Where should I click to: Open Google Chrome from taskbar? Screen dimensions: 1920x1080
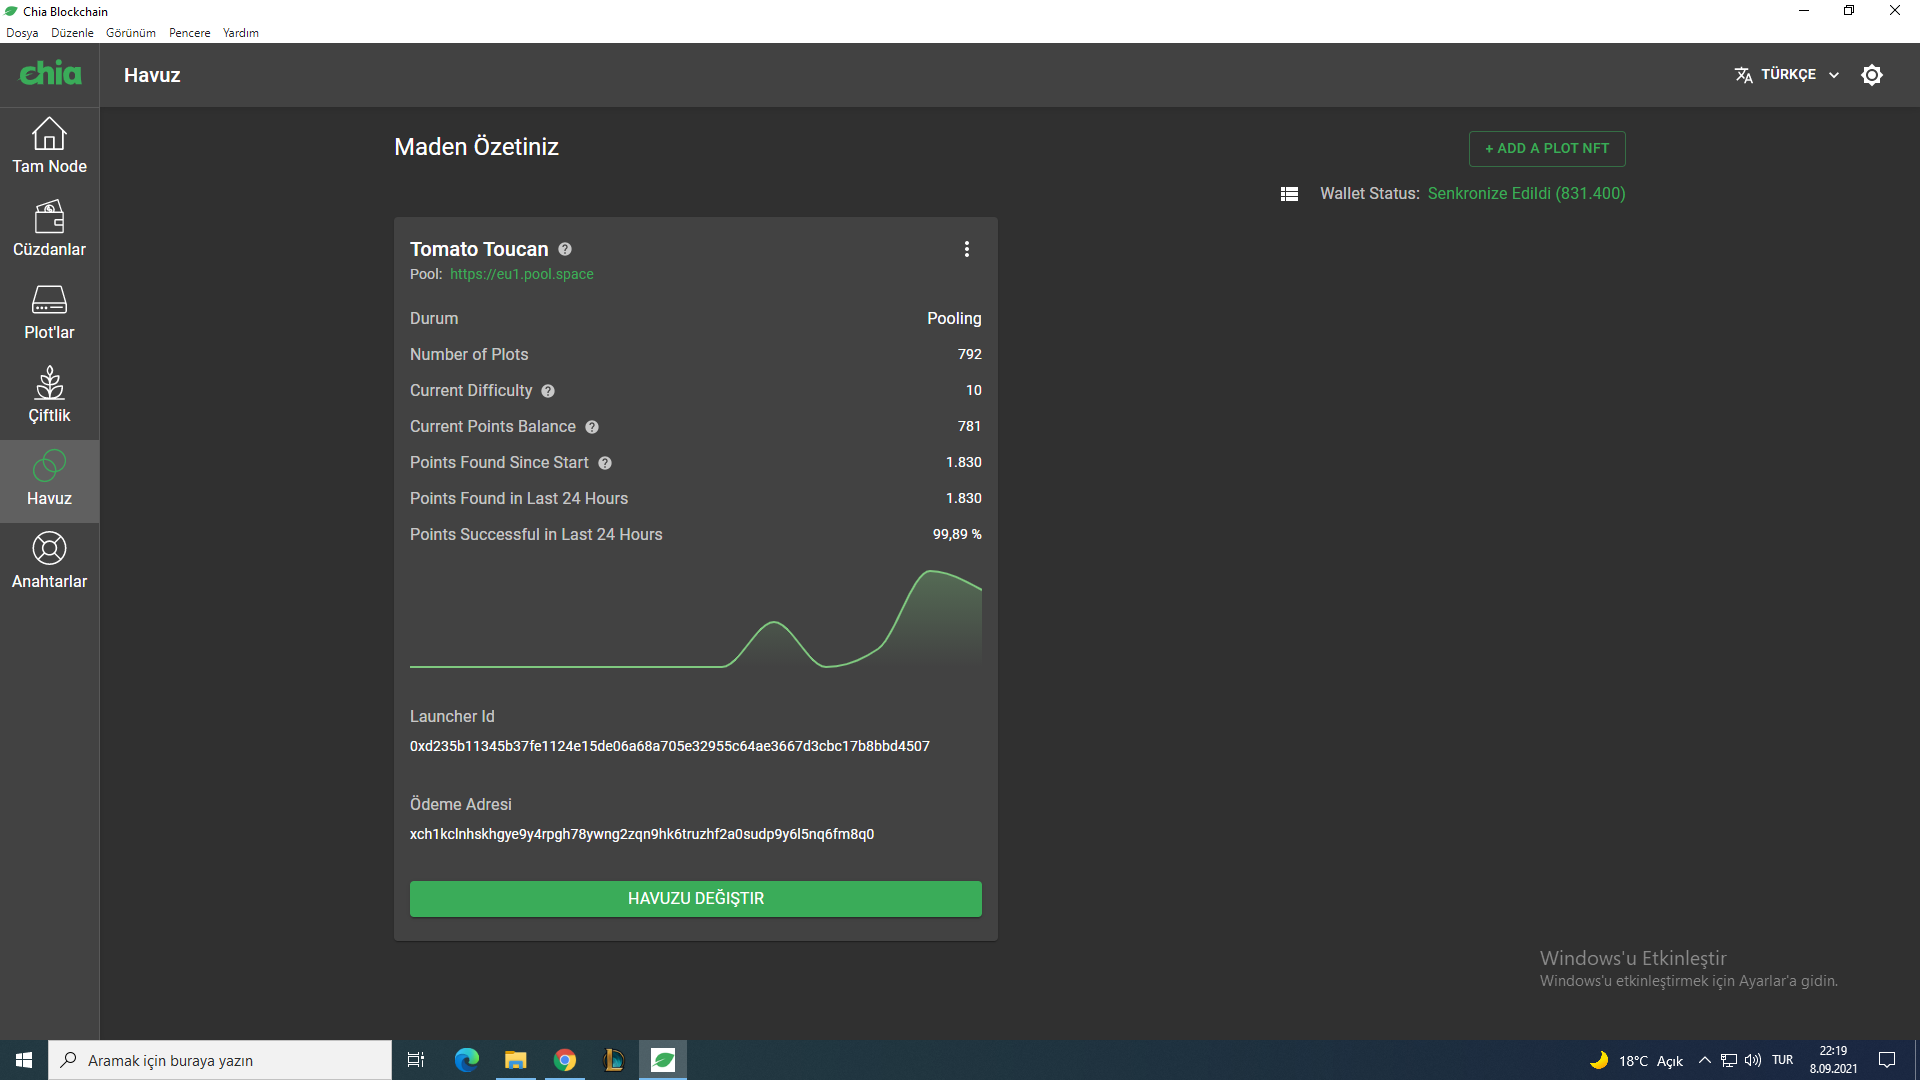tap(565, 1060)
